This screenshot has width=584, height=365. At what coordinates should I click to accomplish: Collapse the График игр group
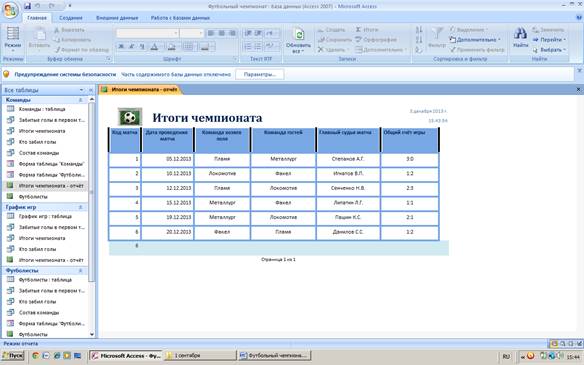[x=80, y=207]
